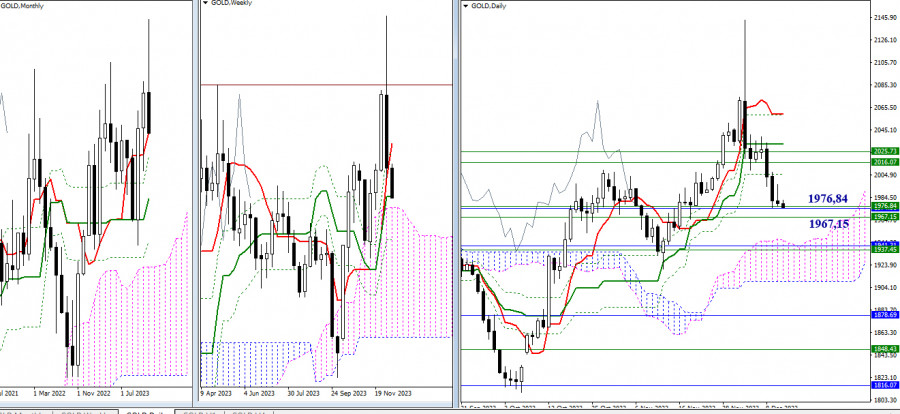Select the GOLD,Weekly chart title

coord(229,3)
